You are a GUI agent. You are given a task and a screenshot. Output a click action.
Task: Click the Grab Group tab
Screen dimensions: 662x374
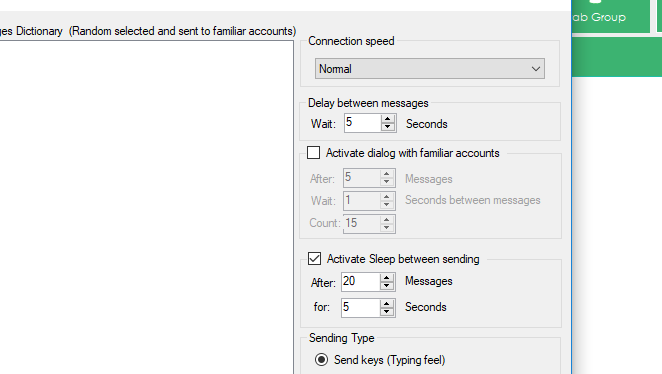click(x=610, y=16)
